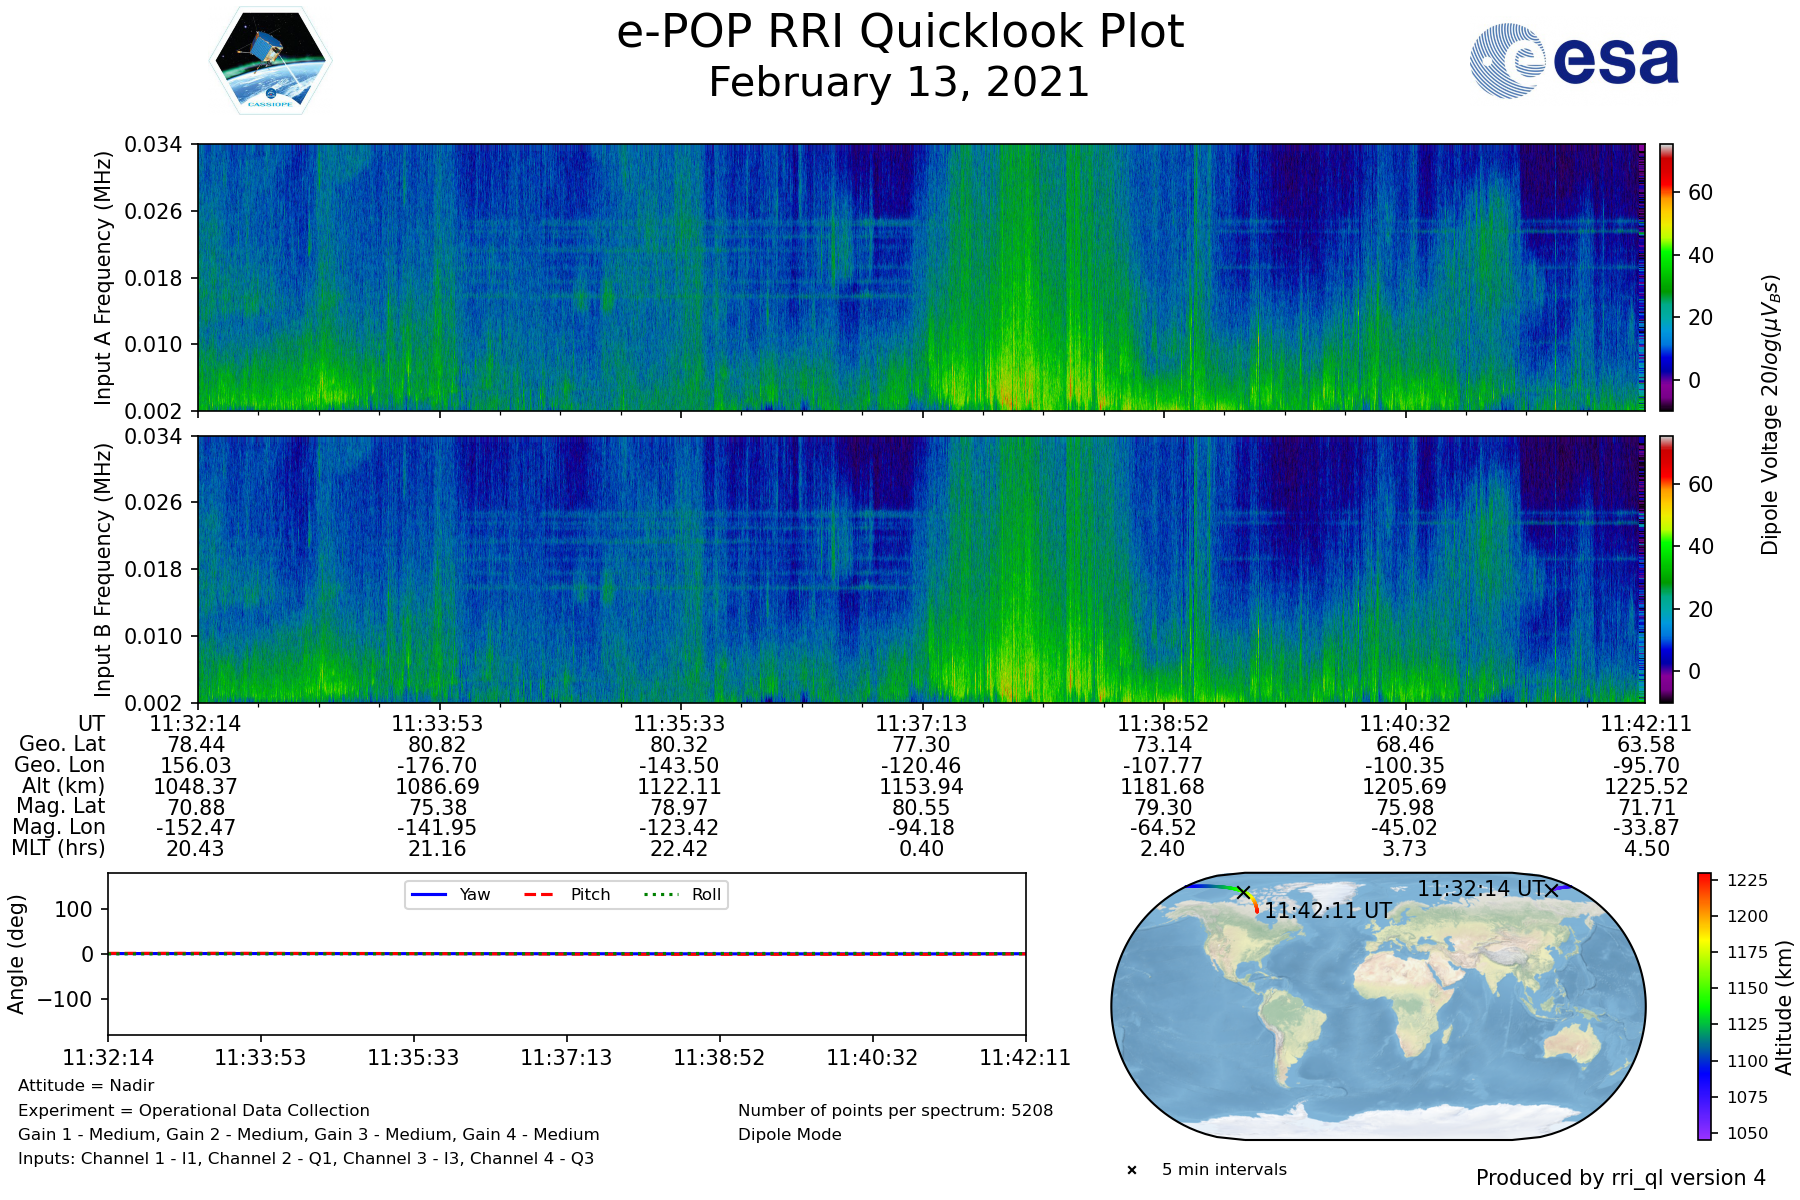Click the Altitude (km) colorbar
Viewport: 1800px width, 1200px height.
[x=1704, y=1006]
